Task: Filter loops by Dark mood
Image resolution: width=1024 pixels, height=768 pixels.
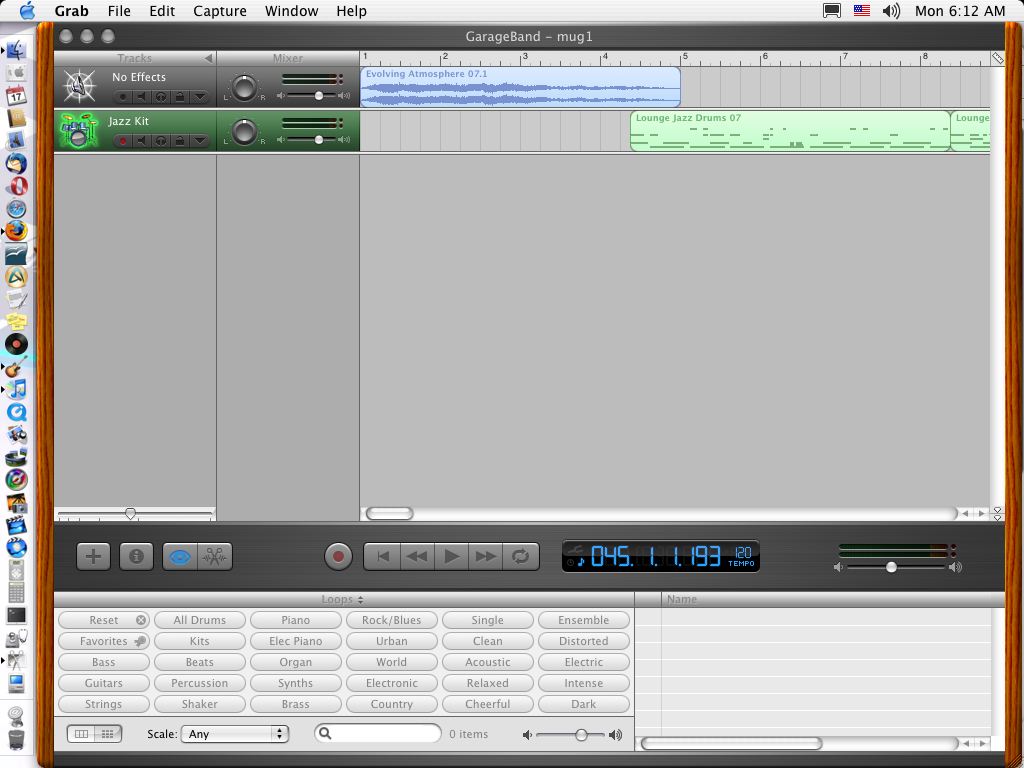Action: (584, 704)
